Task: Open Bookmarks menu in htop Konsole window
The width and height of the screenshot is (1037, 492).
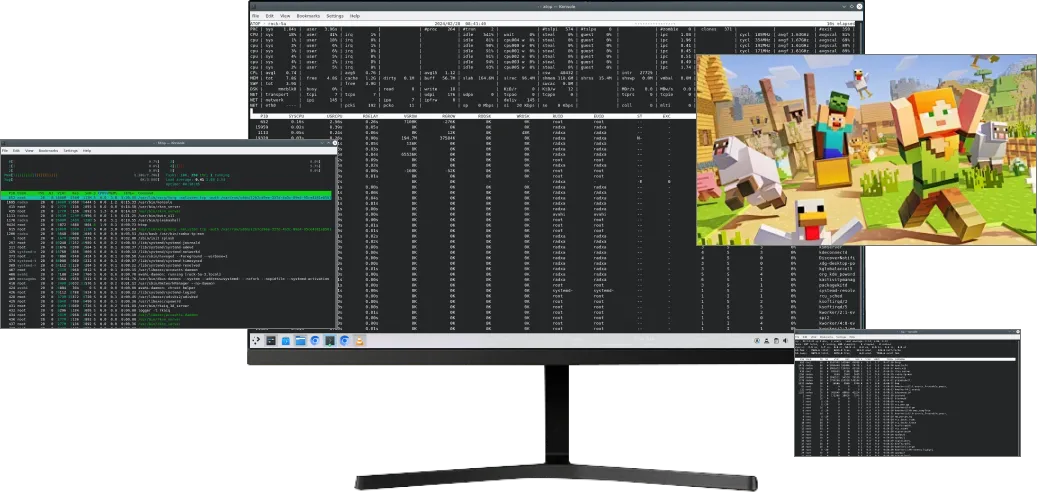Action: click(x=48, y=151)
